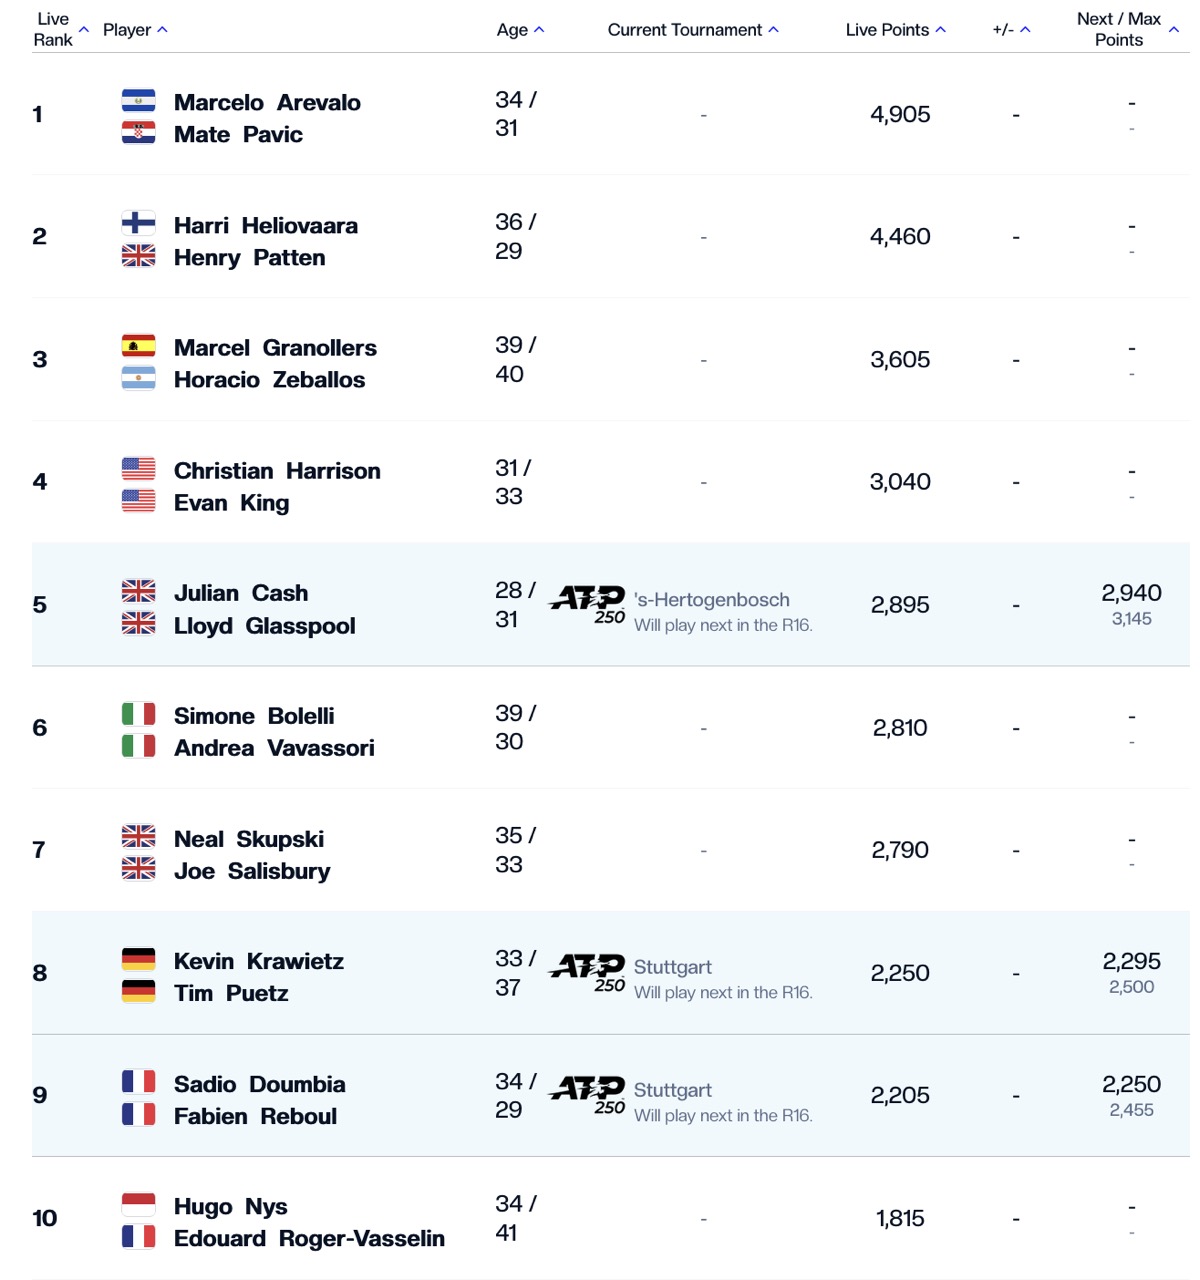
Task: Click El Salvador flag beside Marcelo Arevalo
Action: [138, 100]
